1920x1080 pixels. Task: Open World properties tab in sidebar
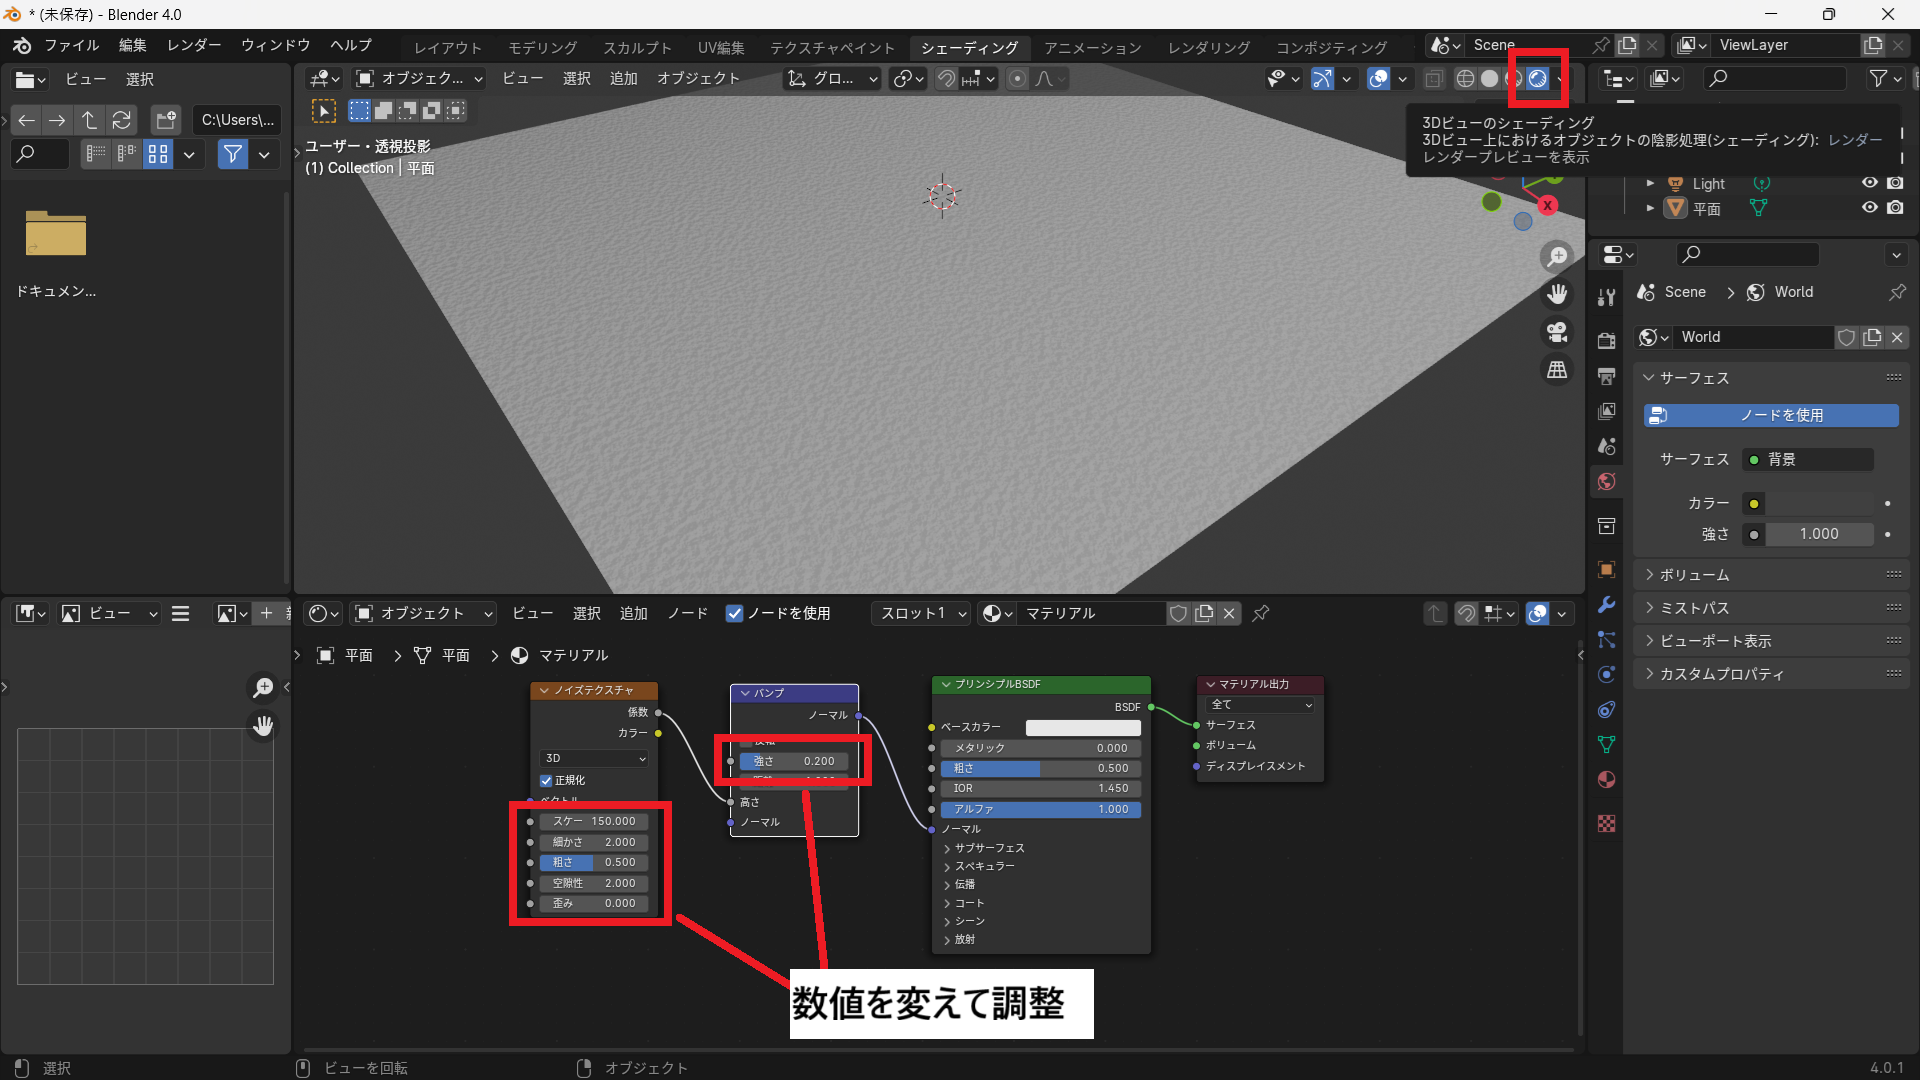1607,482
